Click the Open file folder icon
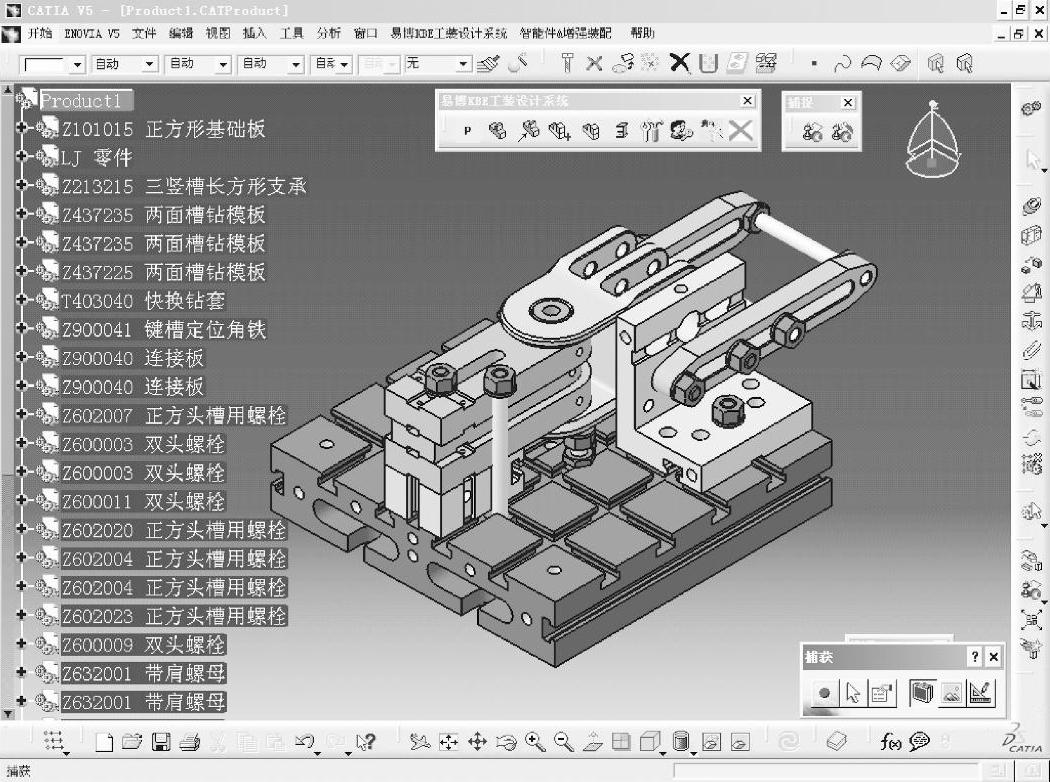 [132, 742]
